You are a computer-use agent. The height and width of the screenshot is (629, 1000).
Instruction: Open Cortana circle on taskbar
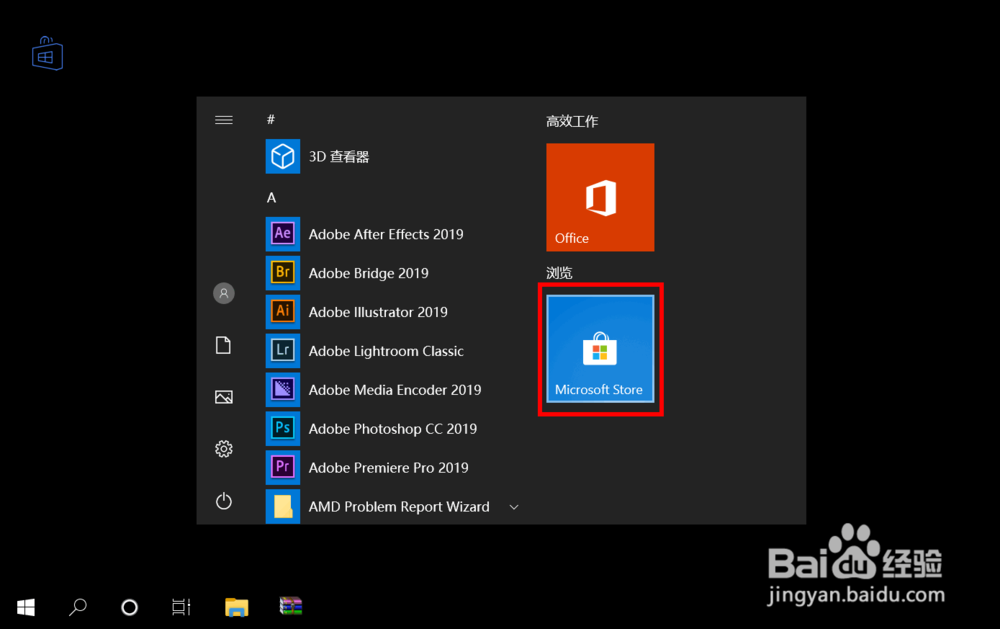coord(129,607)
